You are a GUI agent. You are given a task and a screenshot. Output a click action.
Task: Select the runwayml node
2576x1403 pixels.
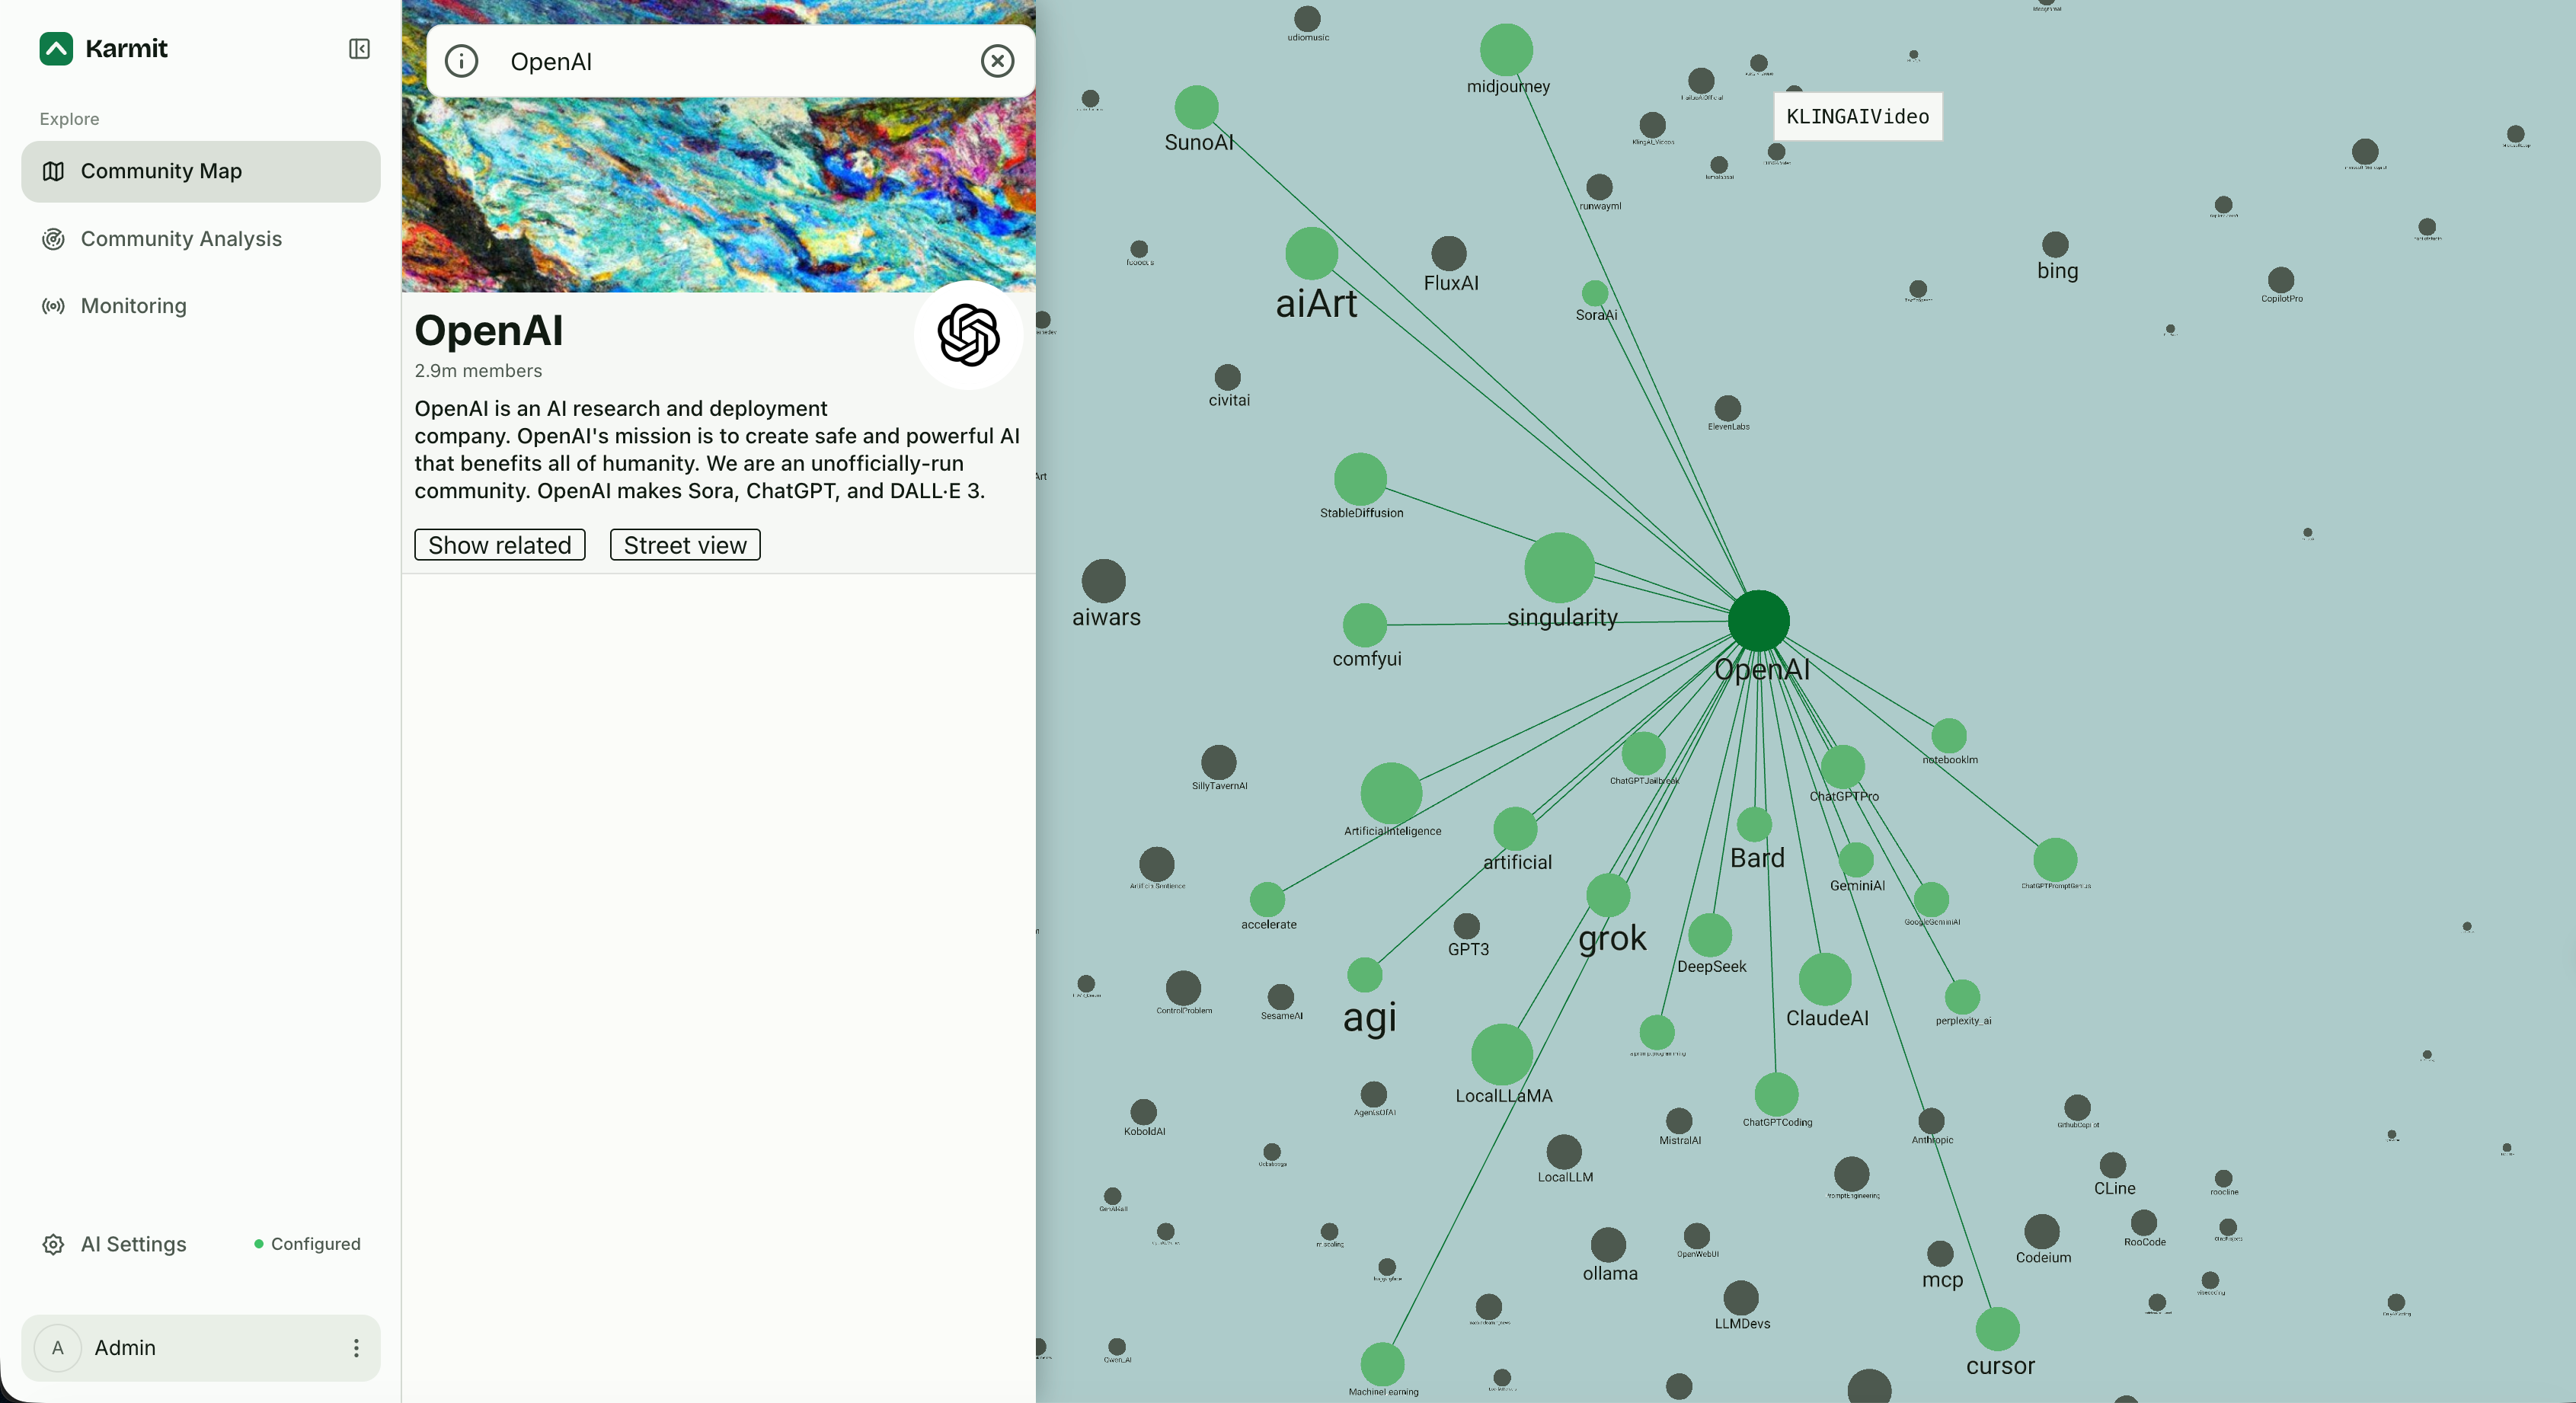click(x=1599, y=187)
